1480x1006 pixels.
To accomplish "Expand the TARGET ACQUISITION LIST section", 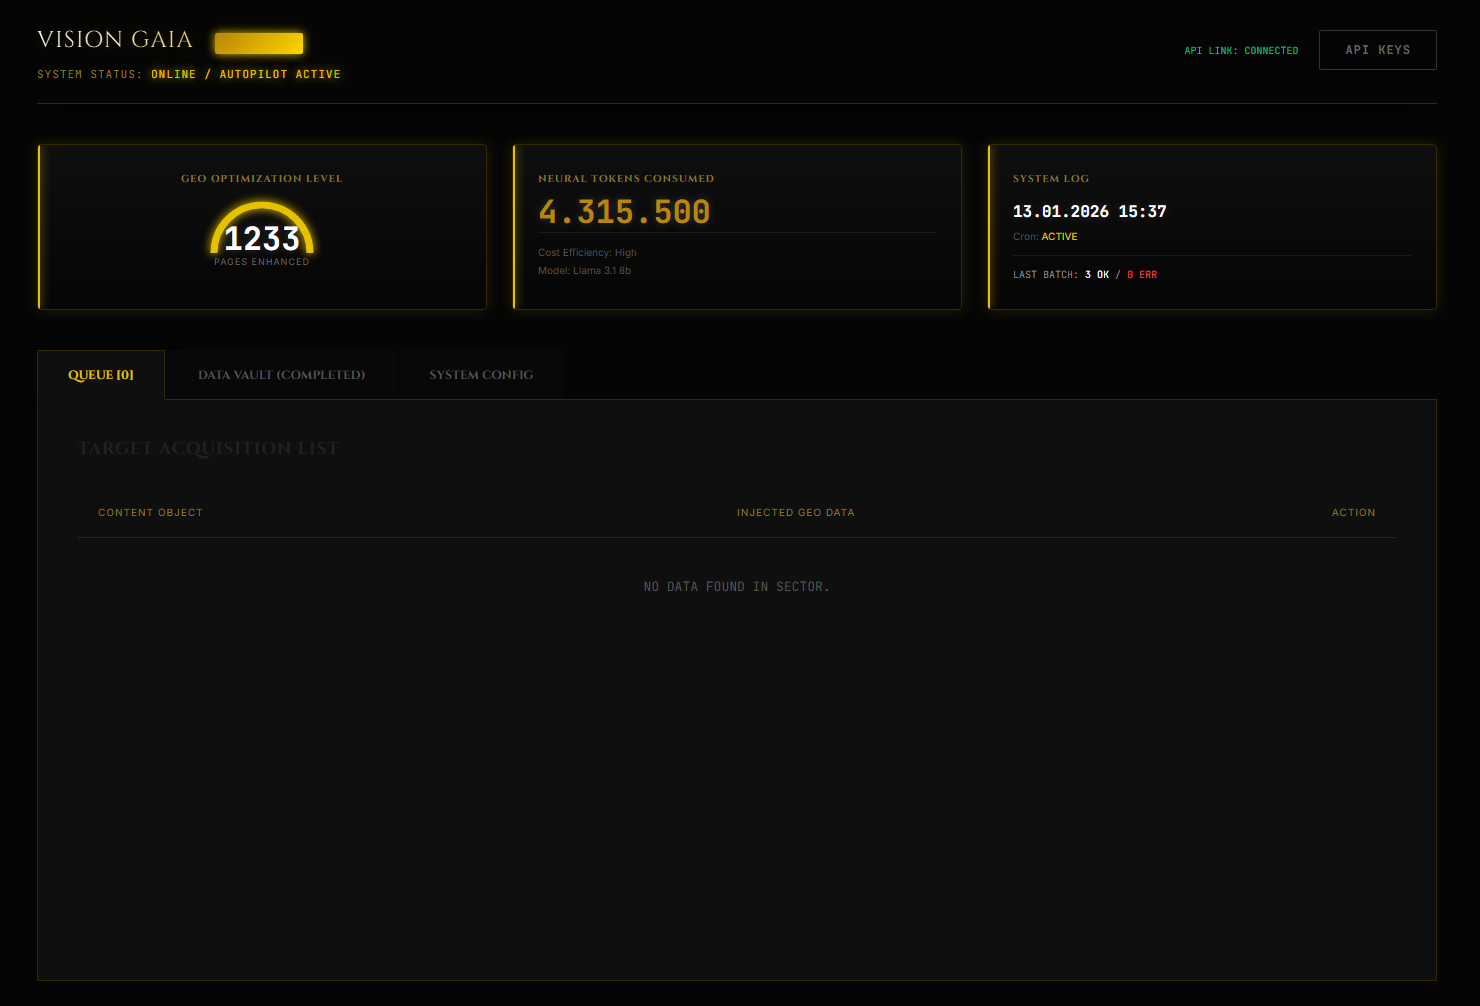I will (x=208, y=448).
